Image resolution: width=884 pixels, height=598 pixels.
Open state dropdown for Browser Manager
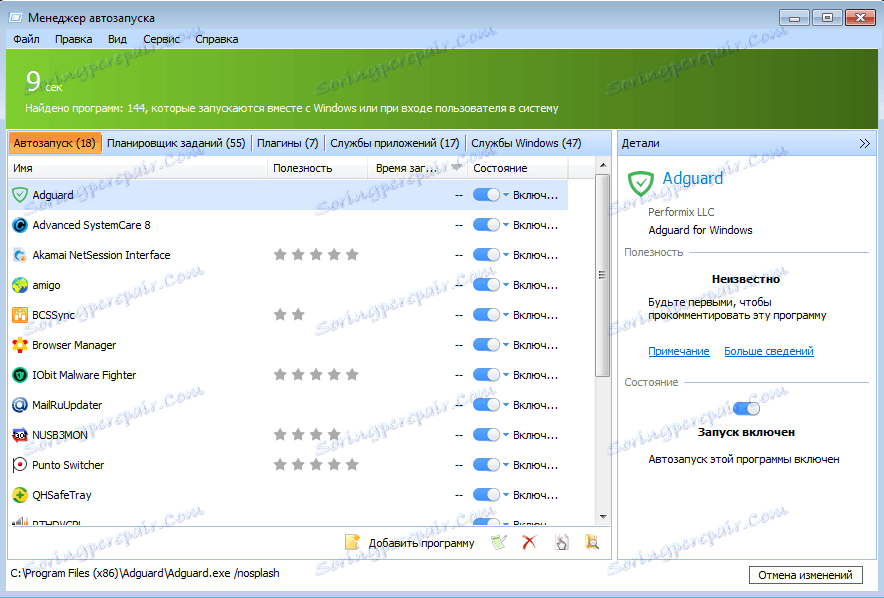[x=506, y=345]
